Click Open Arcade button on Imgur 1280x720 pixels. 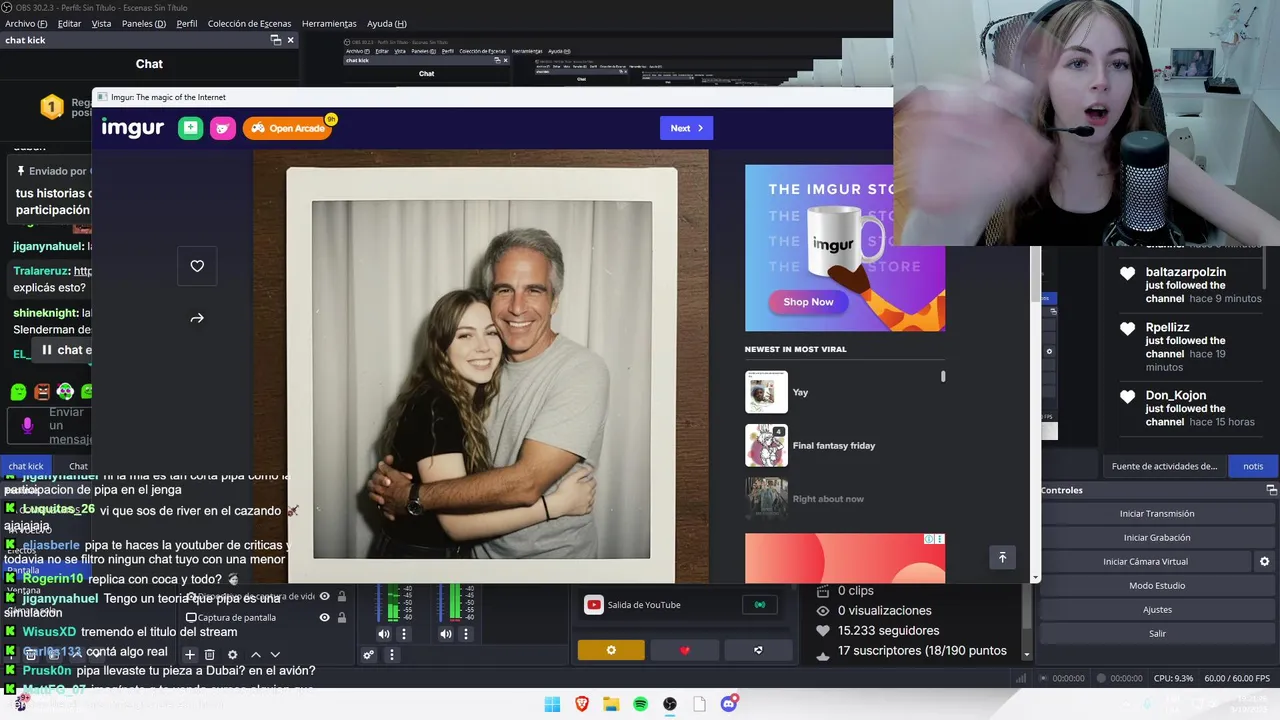pyautogui.click(x=288, y=128)
